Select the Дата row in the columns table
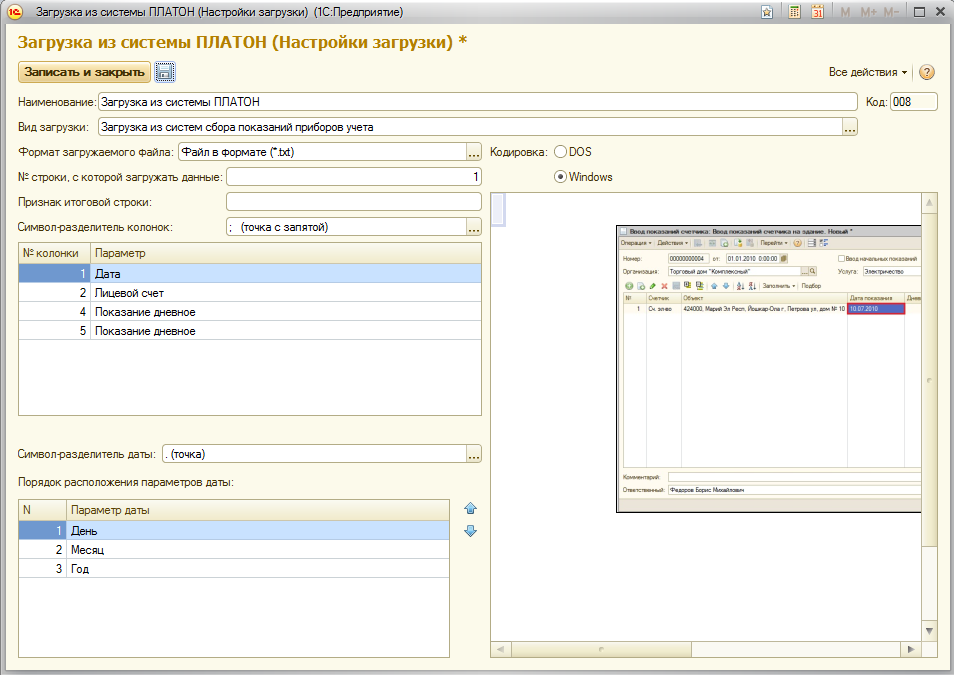The width and height of the screenshot is (954, 675). coord(249,274)
